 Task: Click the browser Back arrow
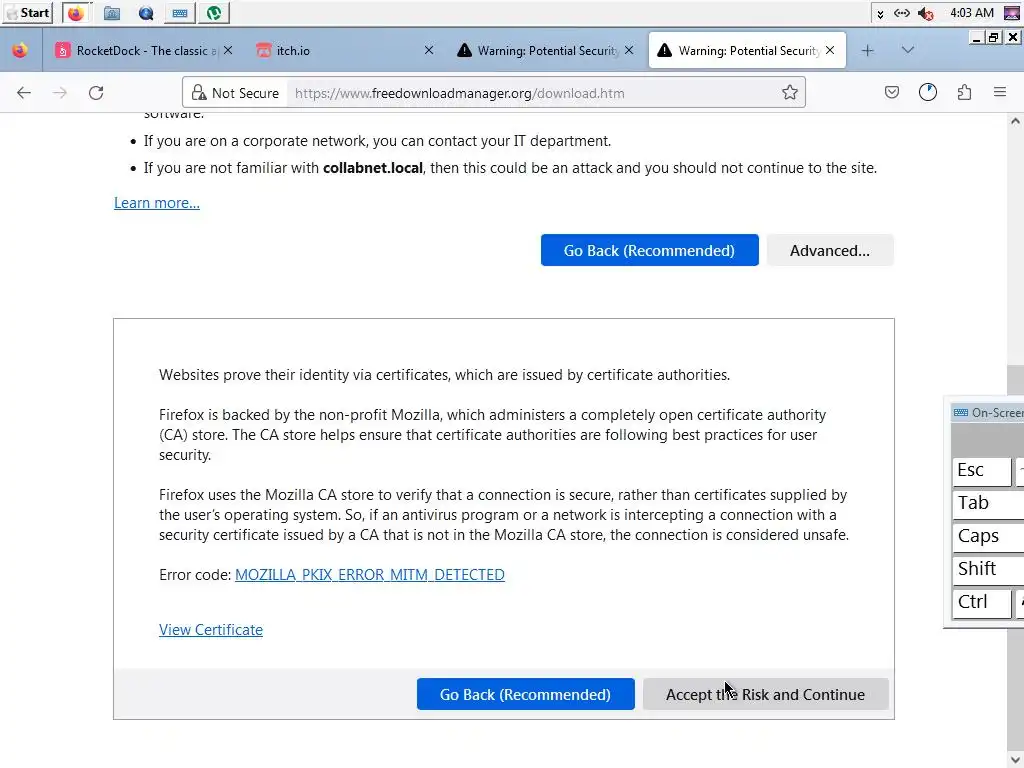pos(24,93)
